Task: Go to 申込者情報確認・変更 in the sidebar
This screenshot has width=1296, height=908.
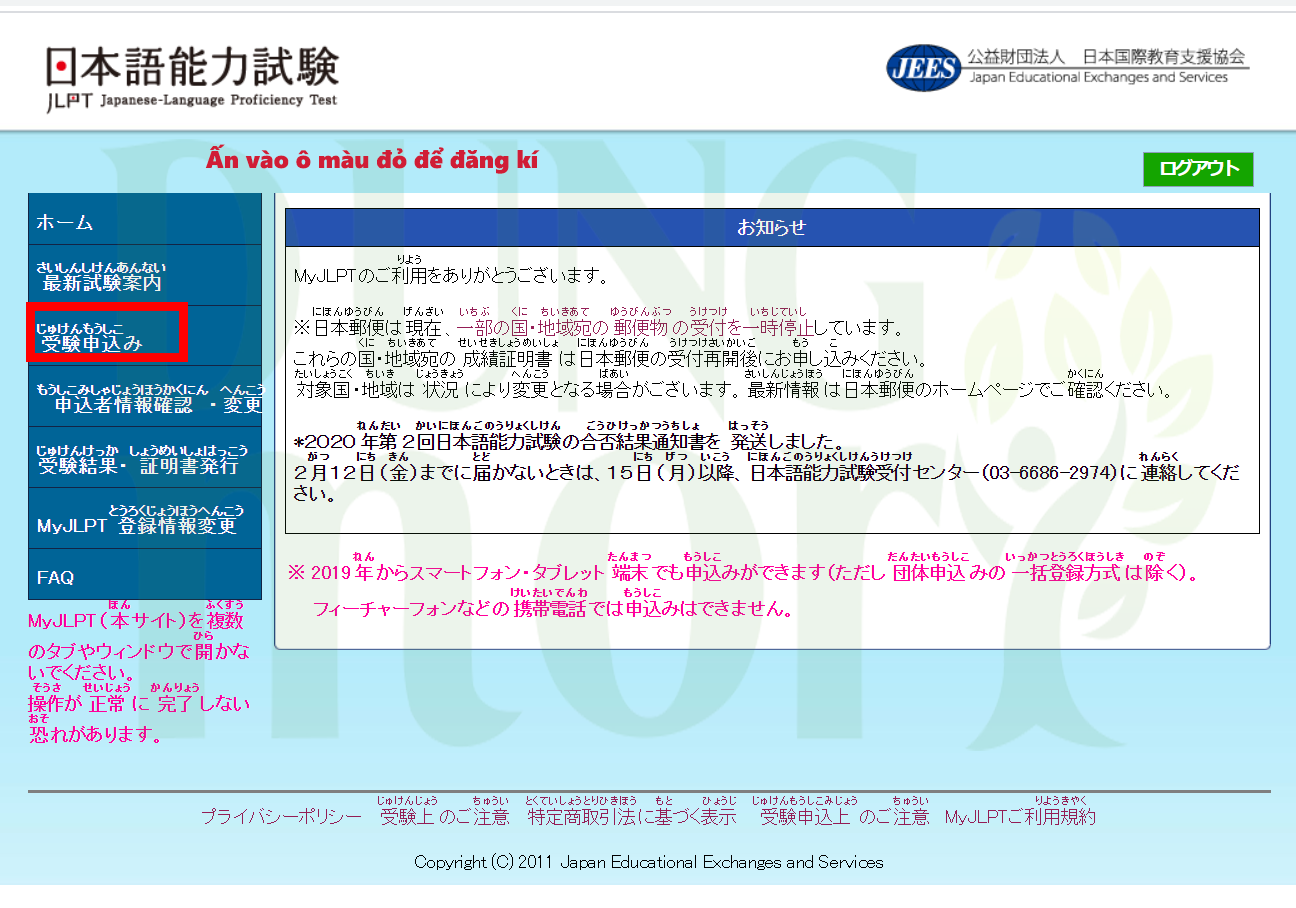Action: [x=145, y=397]
